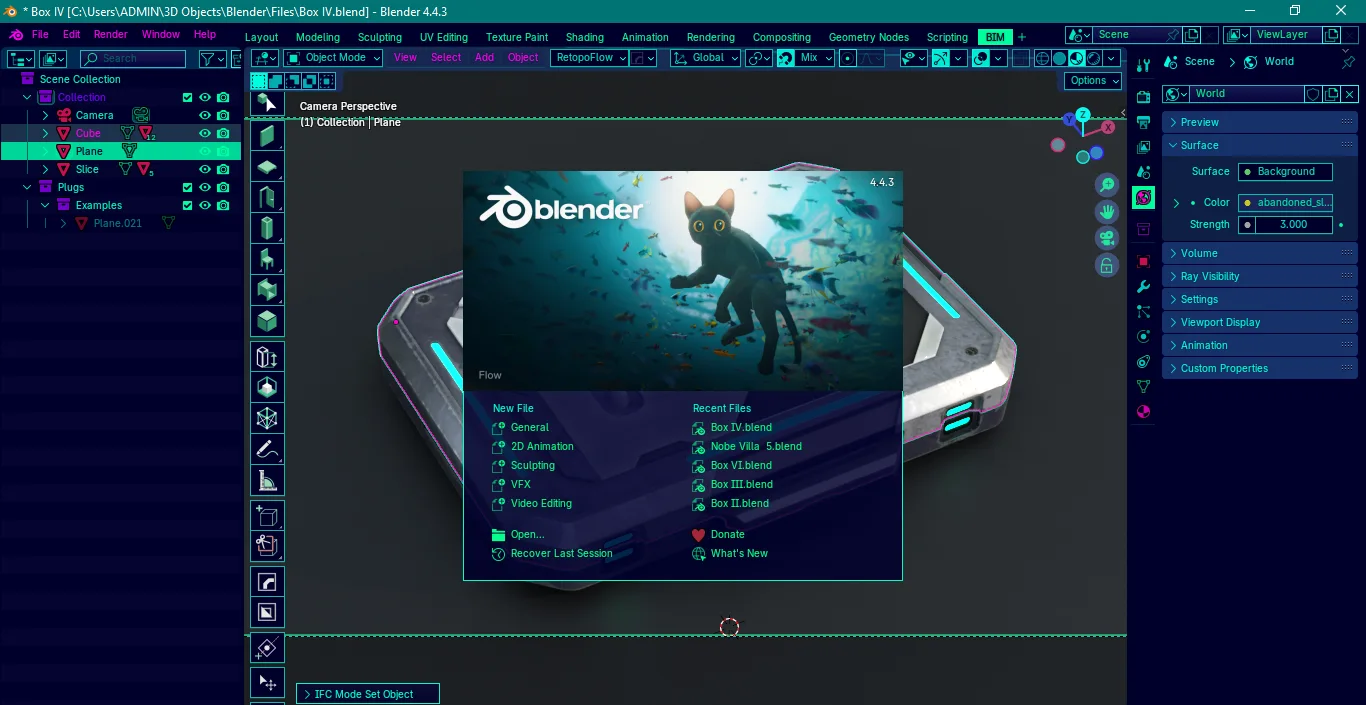Choose the Measure tool with ruler icon
This screenshot has width=1366, height=705.
point(267,481)
